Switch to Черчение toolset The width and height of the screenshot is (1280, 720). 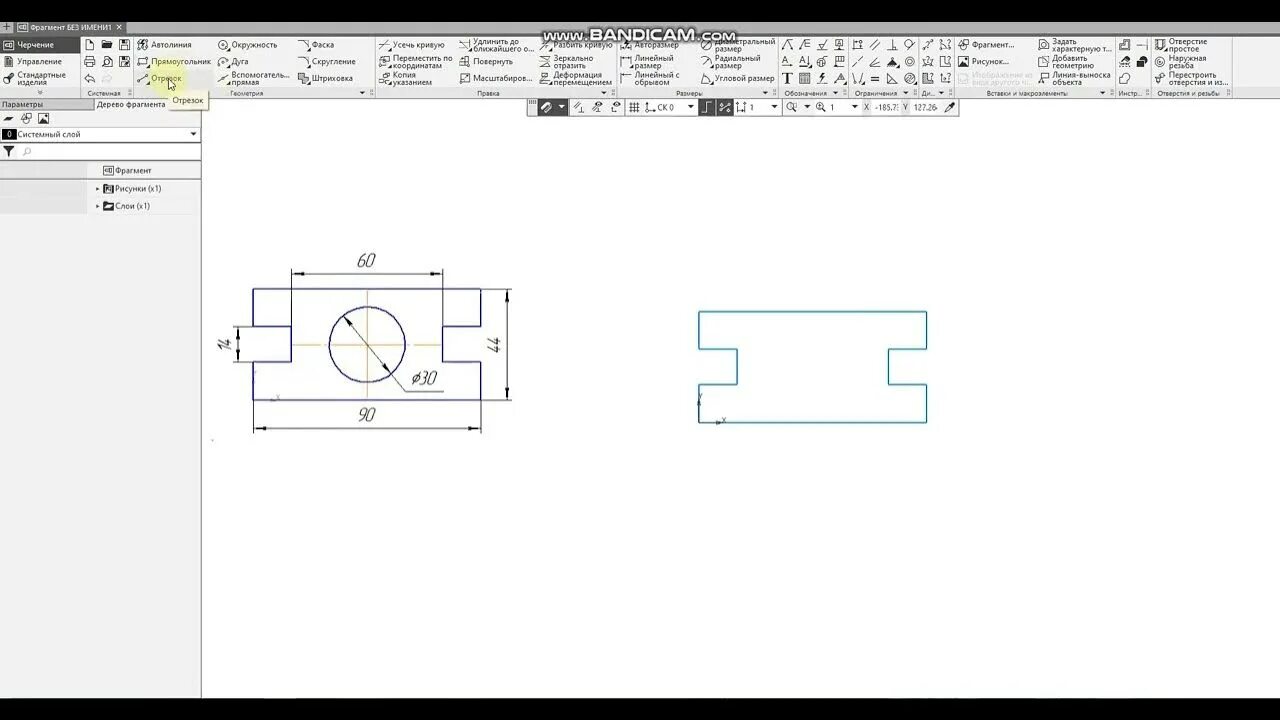point(38,45)
